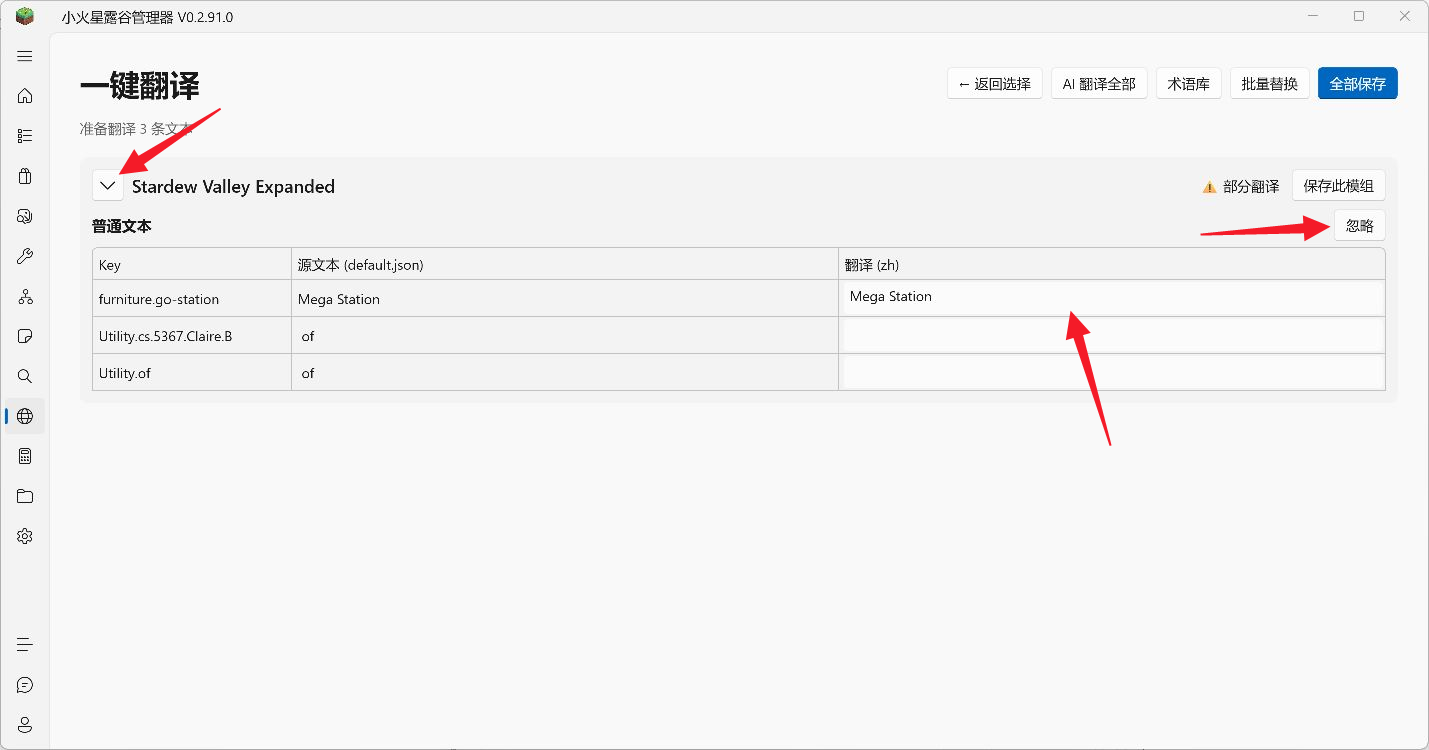Open the text lines icon above feedback
The width and height of the screenshot is (1429, 750).
25,645
